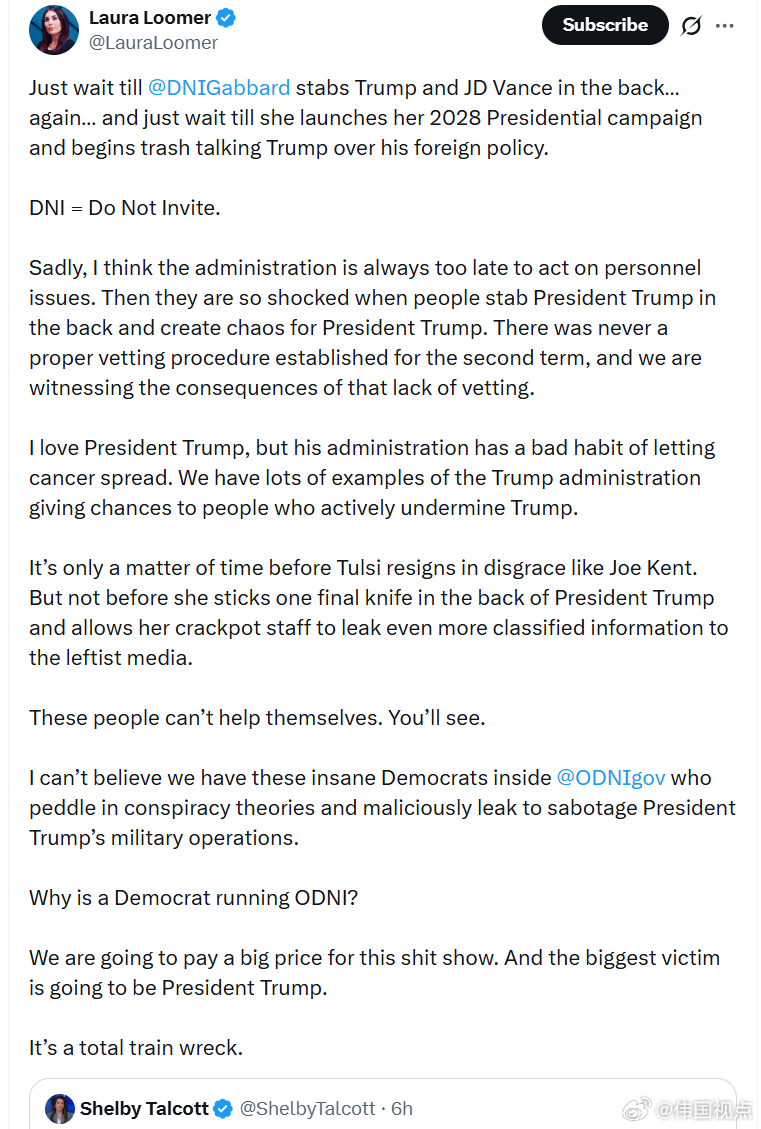Click the "DNI = Do Not Invite." line

click(125, 208)
